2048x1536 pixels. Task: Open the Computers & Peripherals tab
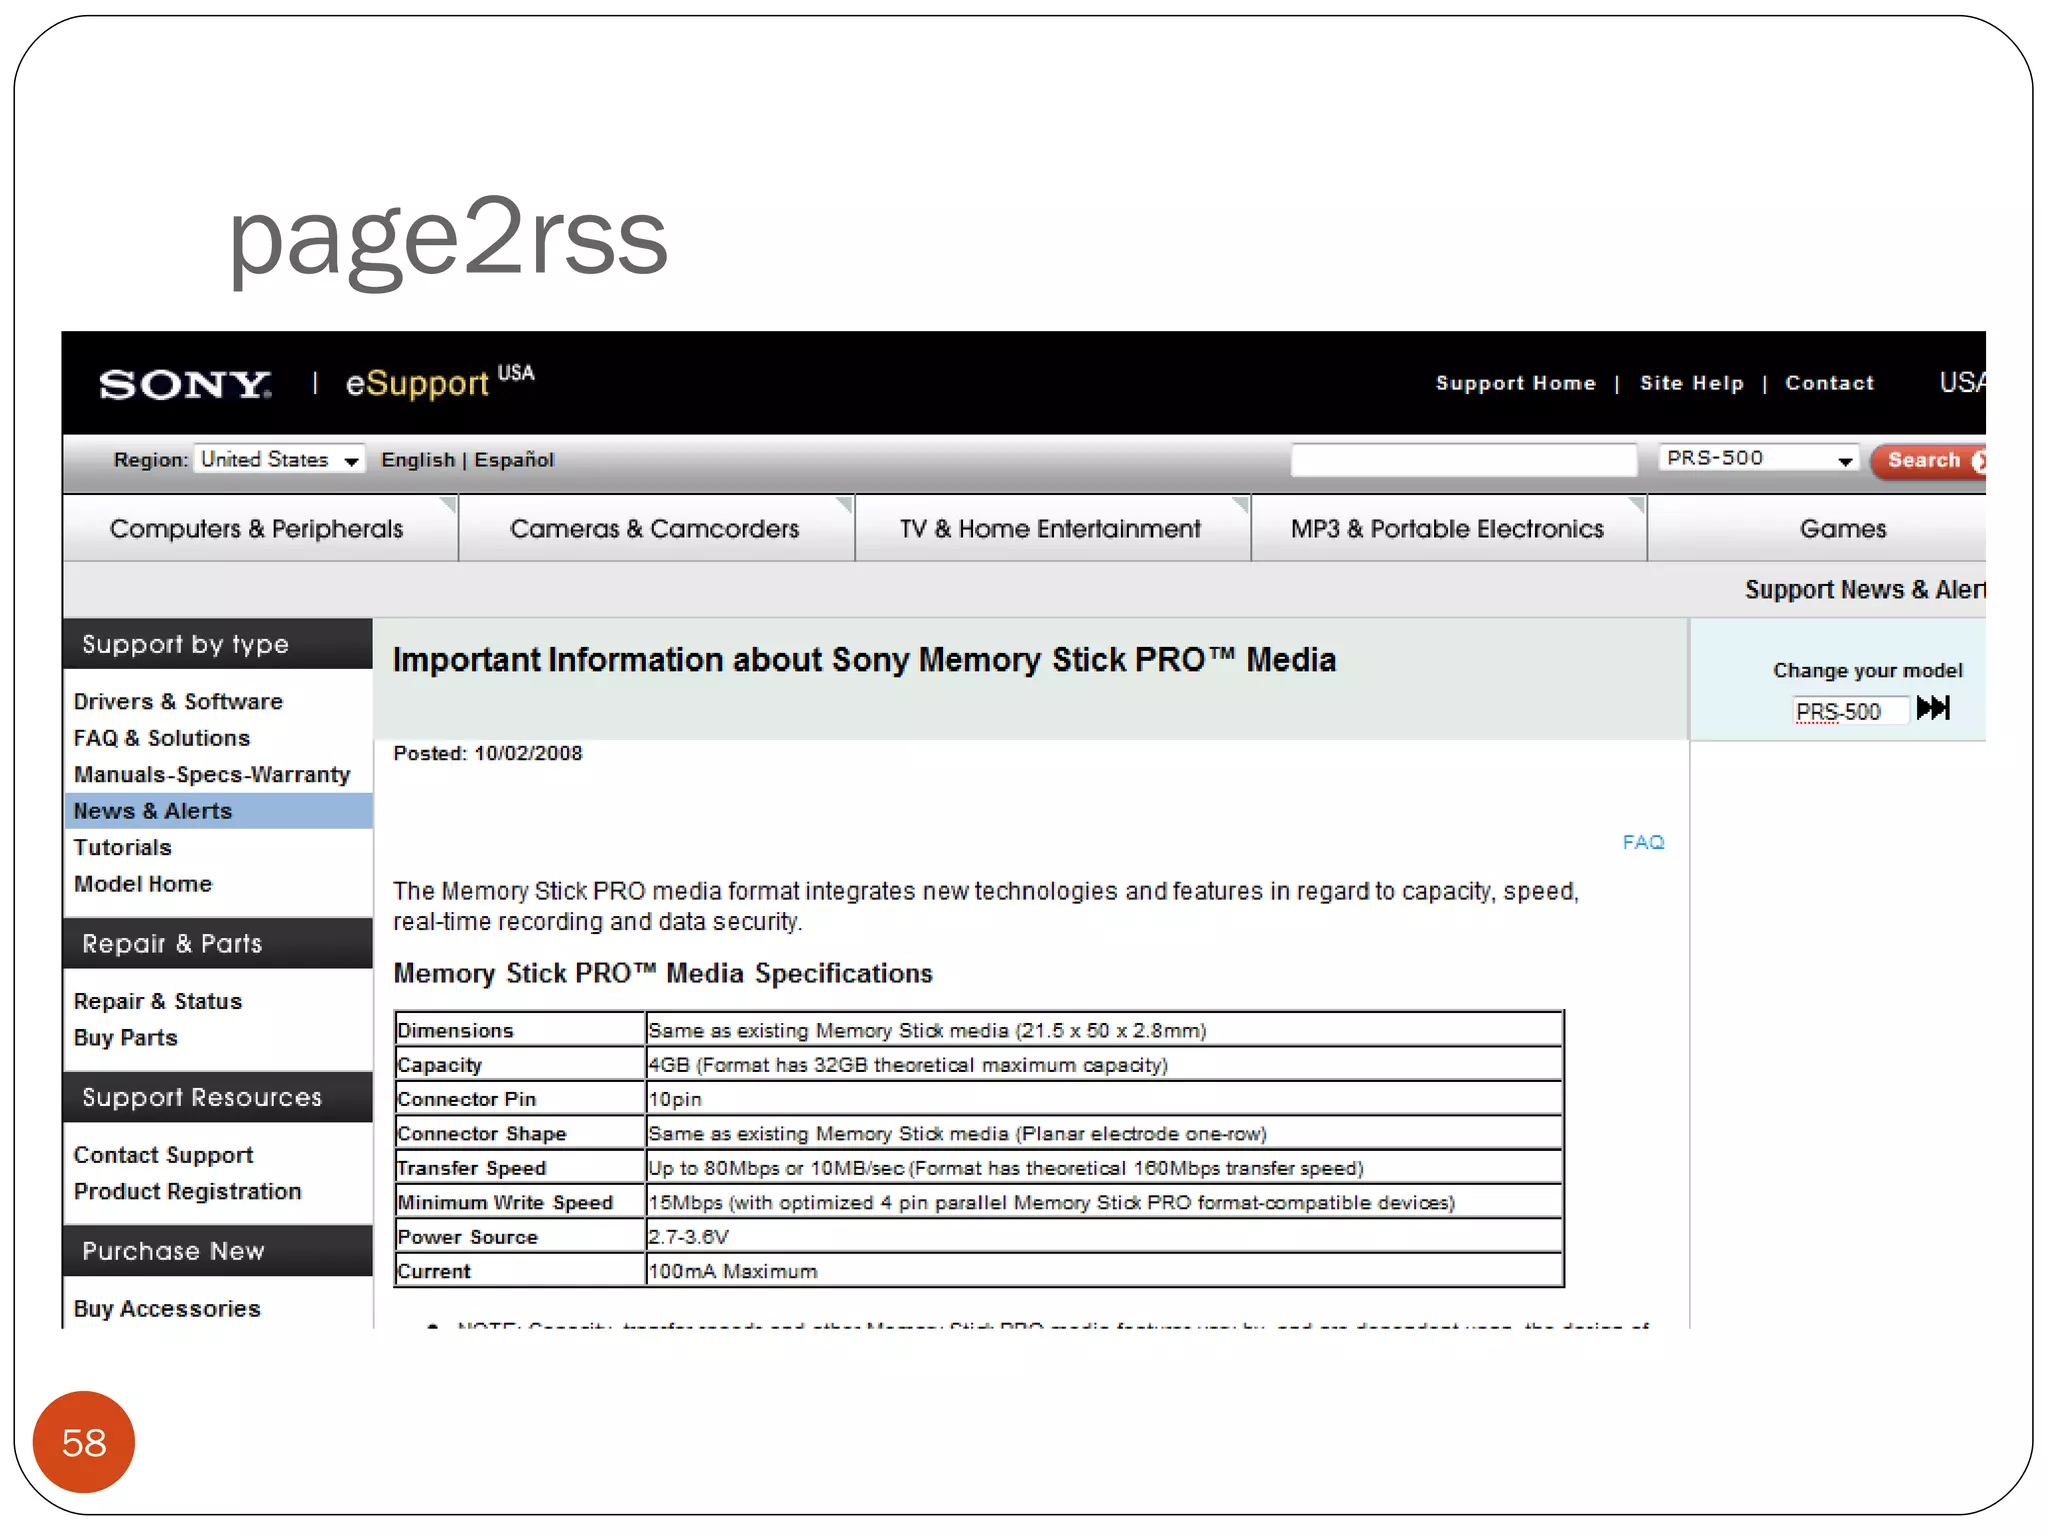257,529
